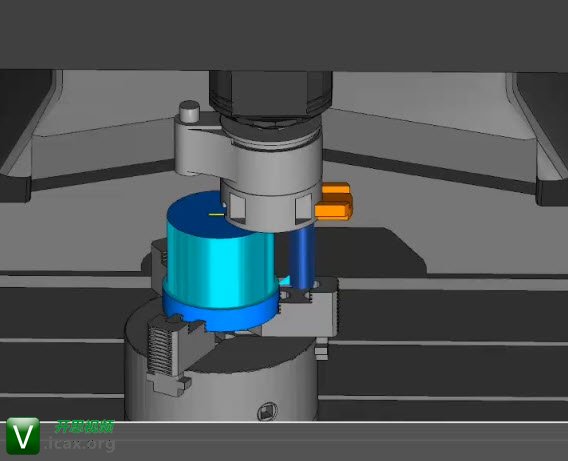Click the upper orange block
This screenshot has width=568, height=461.
click(336, 189)
